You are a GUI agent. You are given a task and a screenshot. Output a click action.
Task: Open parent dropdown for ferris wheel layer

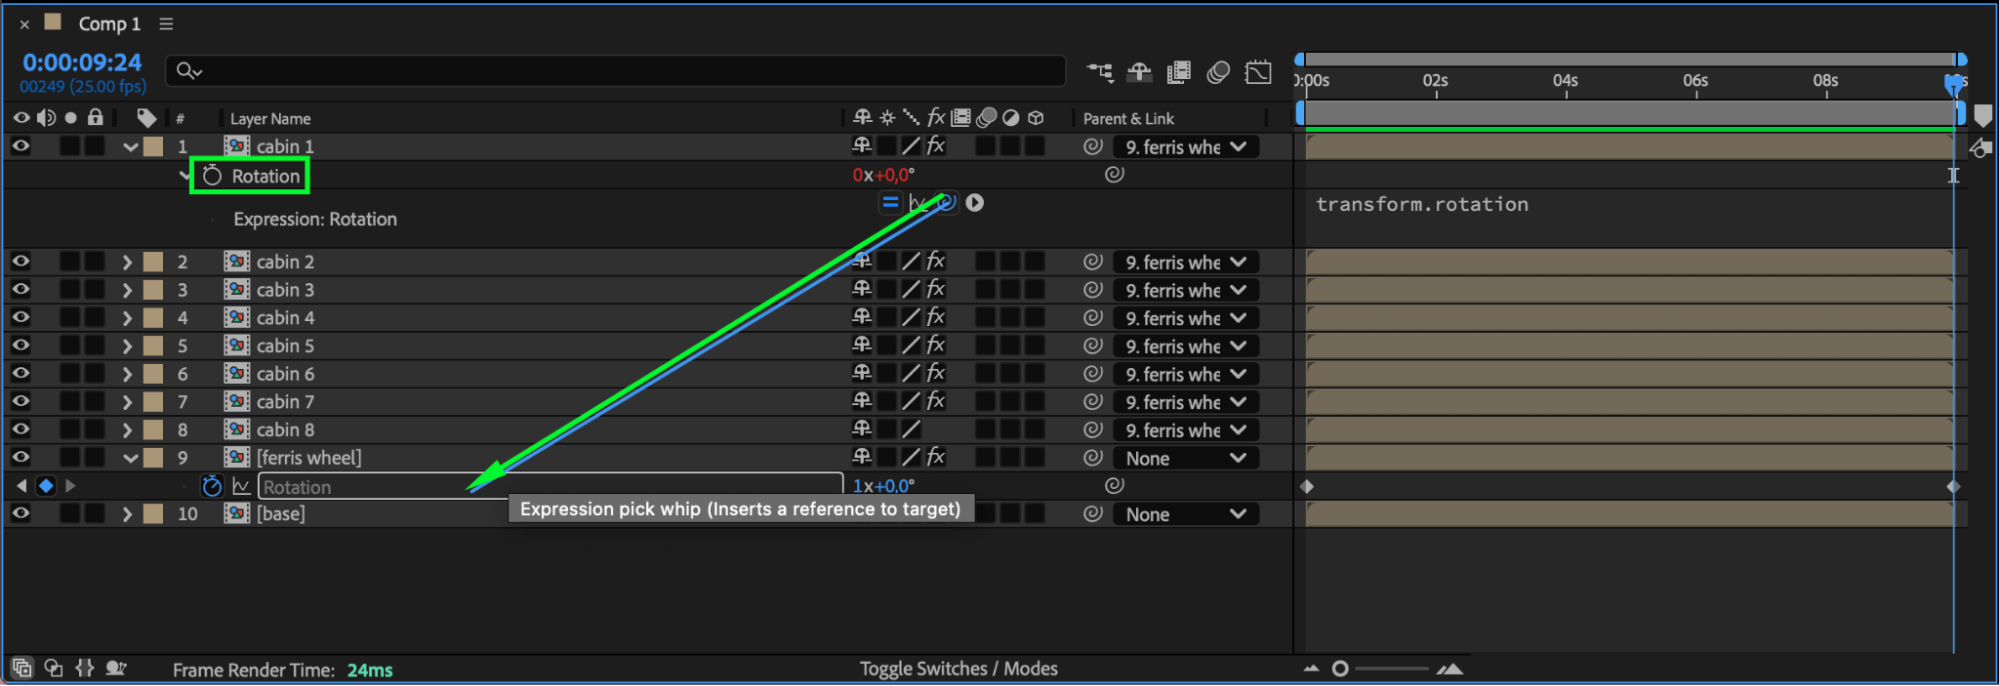(1185, 458)
